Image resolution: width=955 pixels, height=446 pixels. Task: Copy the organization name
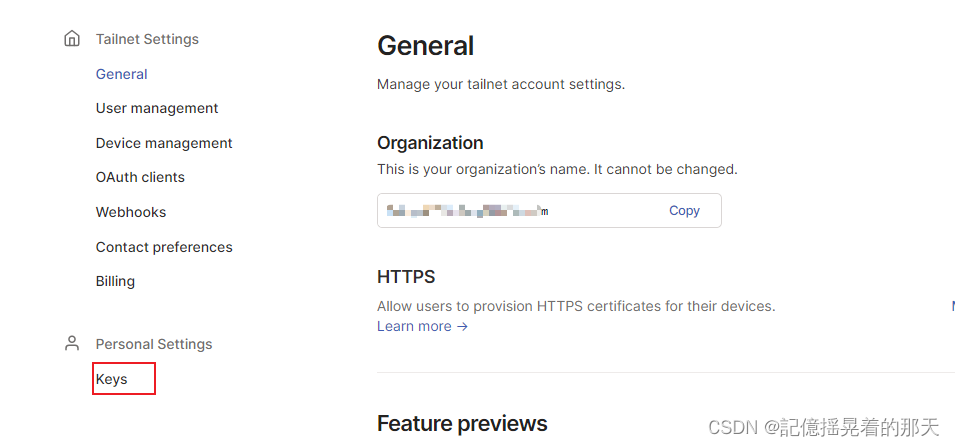684,210
